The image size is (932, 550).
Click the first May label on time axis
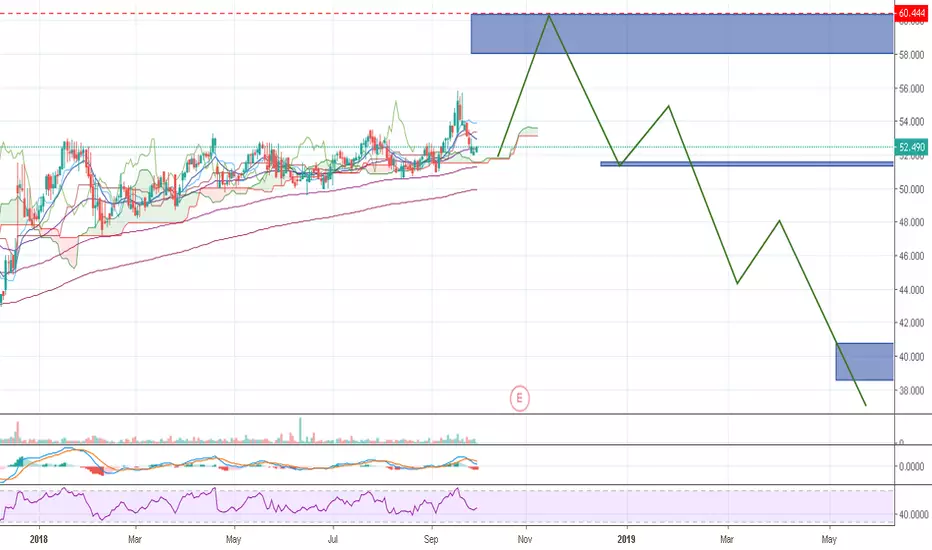(234, 539)
